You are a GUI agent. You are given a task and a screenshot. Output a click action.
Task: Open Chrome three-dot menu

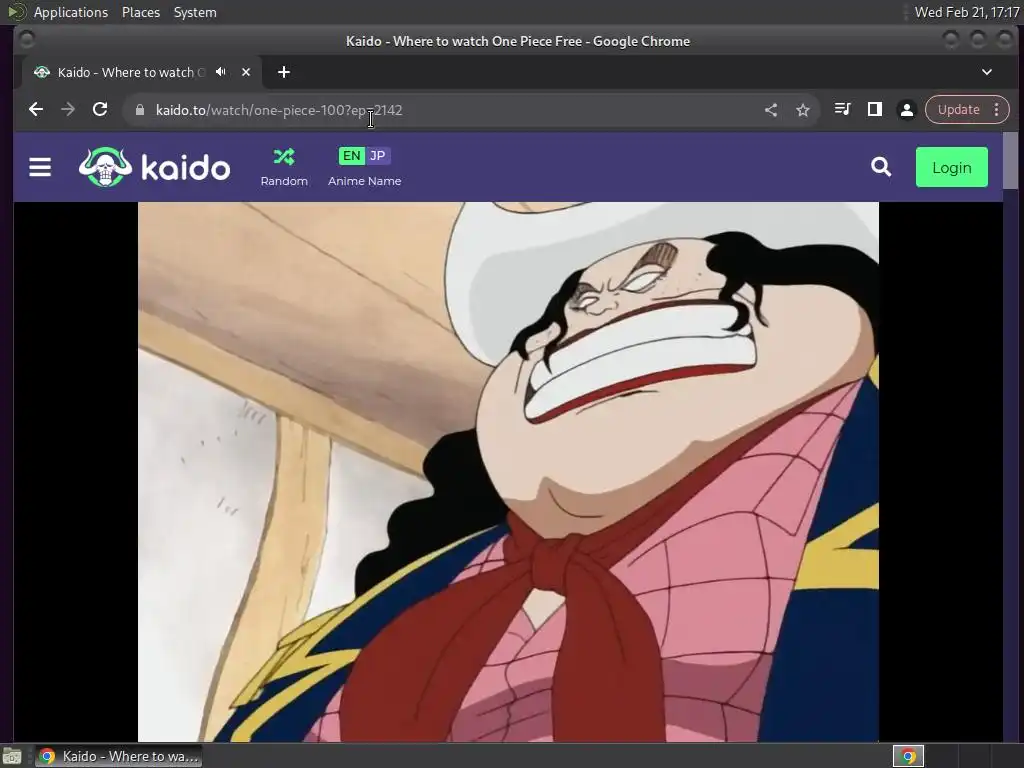coord(997,110)
